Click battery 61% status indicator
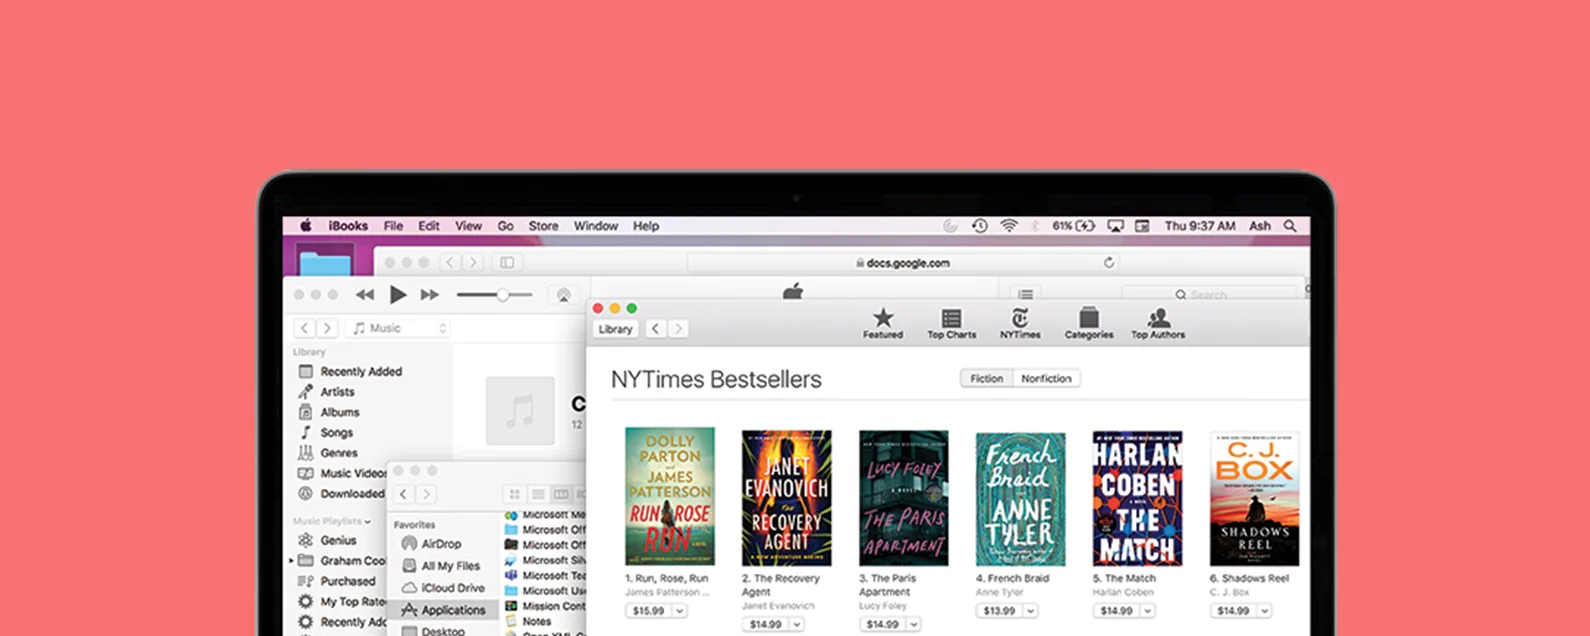 1073,226
